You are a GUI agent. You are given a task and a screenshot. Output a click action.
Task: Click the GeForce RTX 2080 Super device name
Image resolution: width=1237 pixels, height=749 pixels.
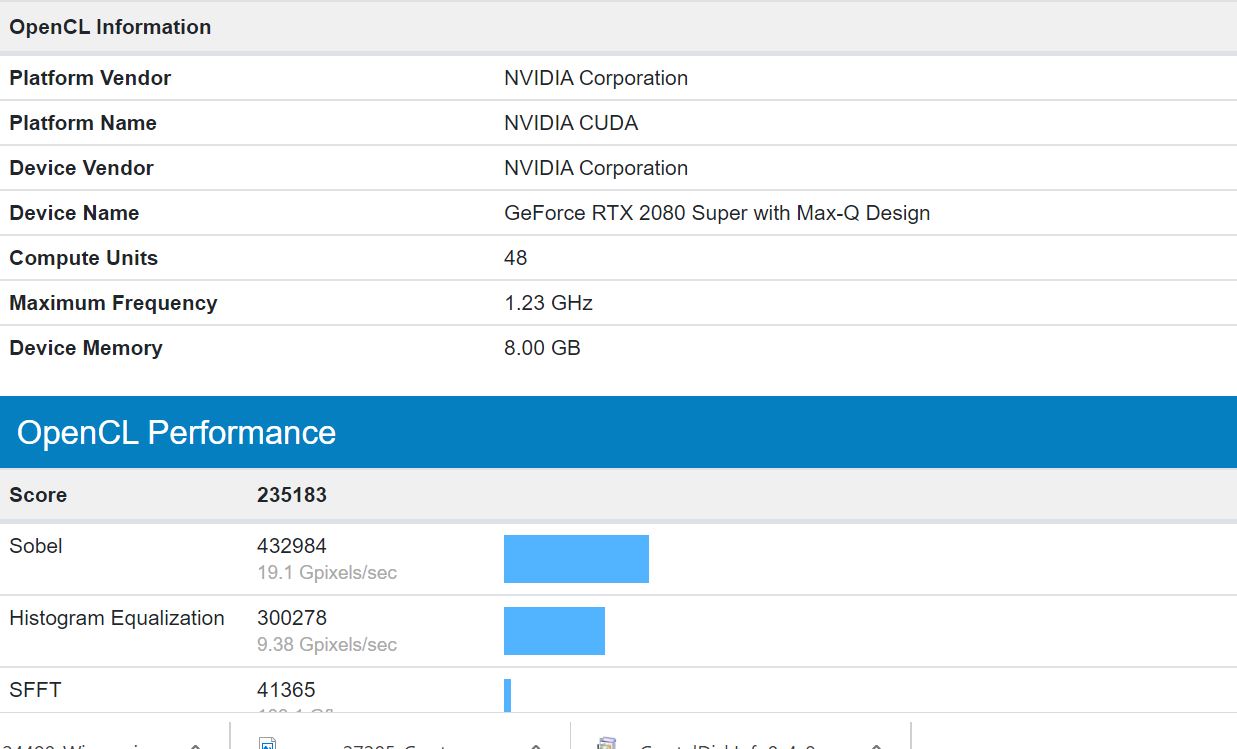click(717, 213)
